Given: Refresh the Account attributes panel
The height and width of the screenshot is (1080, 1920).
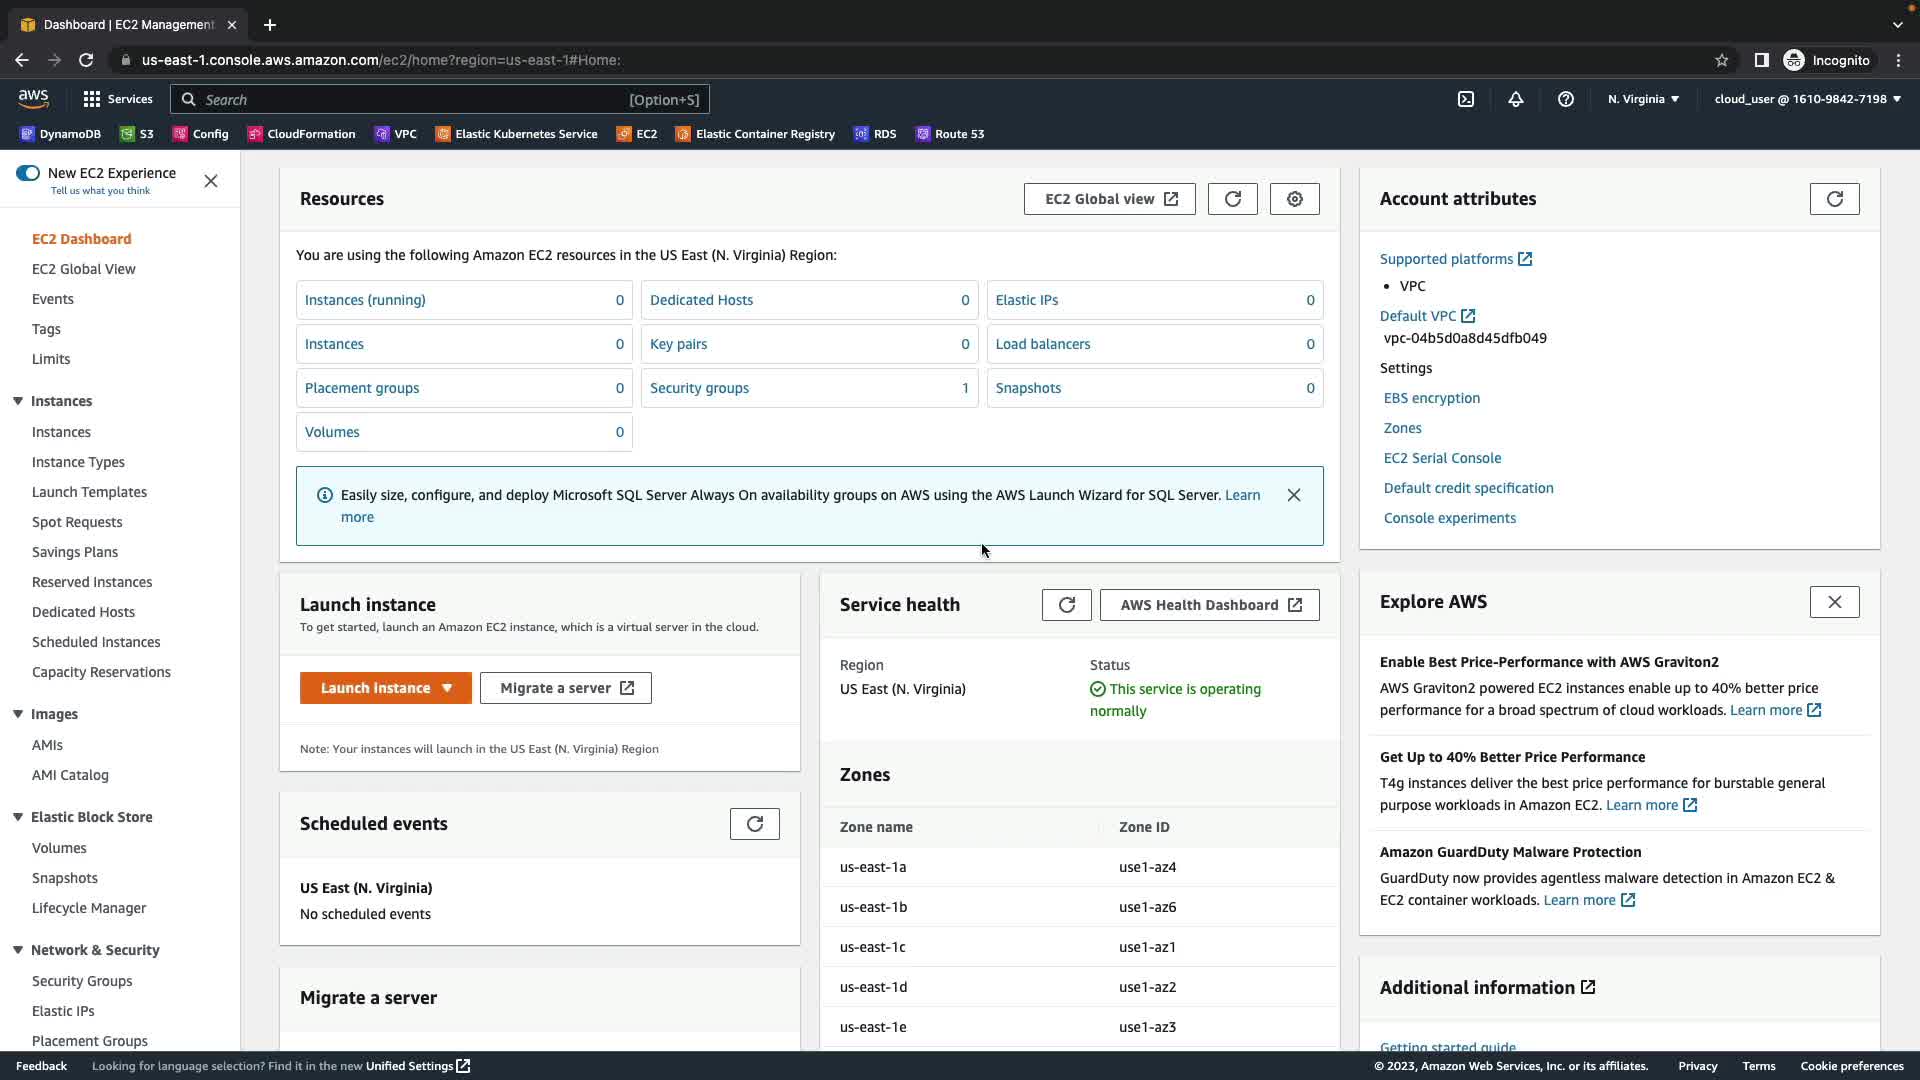Looking at the screenshot, I should click(1834, 199).
